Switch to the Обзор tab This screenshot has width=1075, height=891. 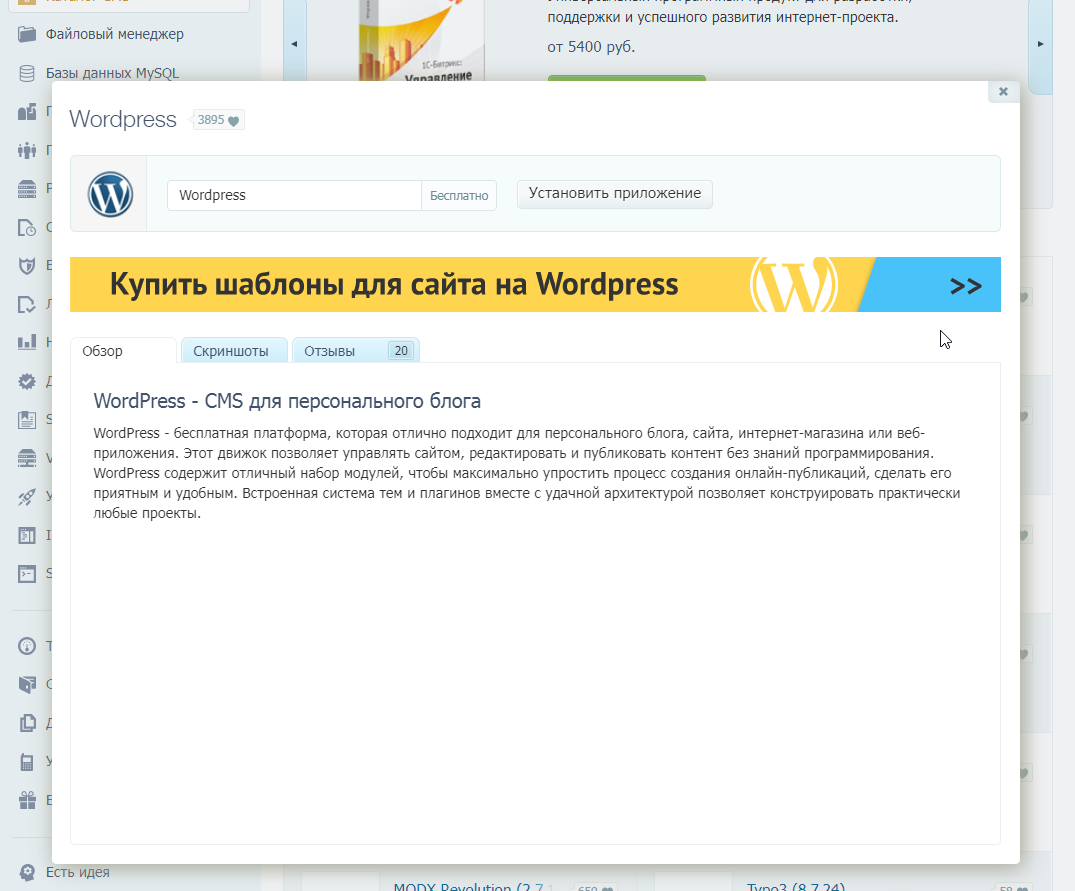pyautogui.click(x=123, y=351)
